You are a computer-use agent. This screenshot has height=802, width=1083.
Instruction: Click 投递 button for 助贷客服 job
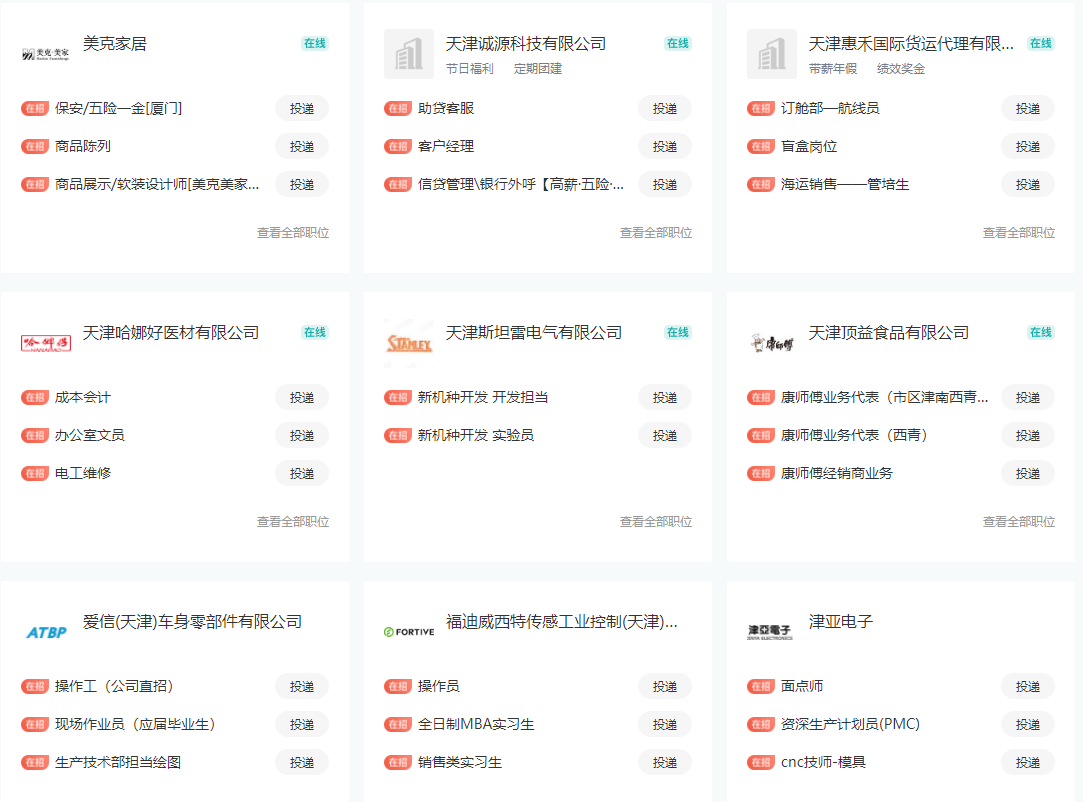pyautogui.click(x=665, y=108)
